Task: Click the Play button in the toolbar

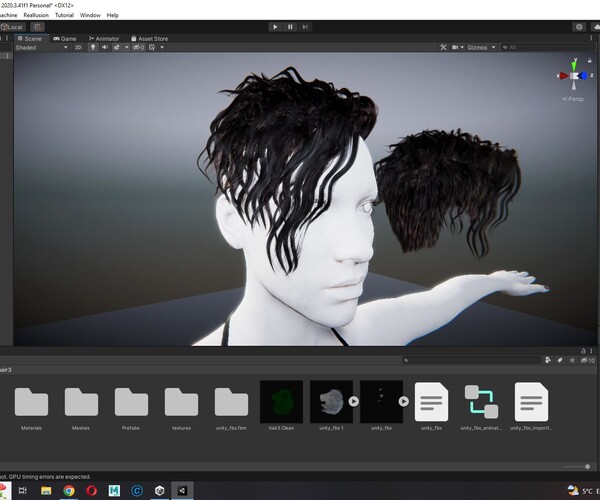Action: coord(275,27)
